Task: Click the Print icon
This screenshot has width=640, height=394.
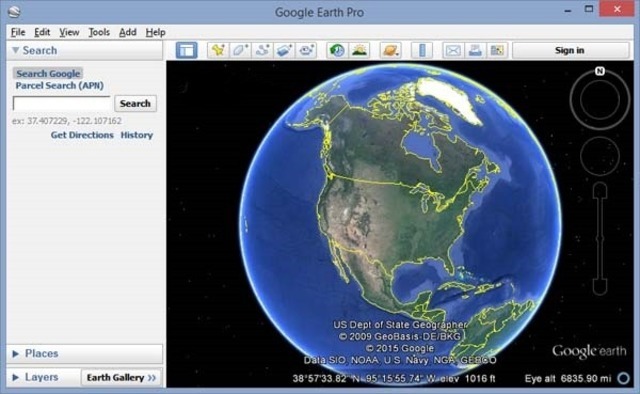Action: pyautogui.click(x=475, y=50)
